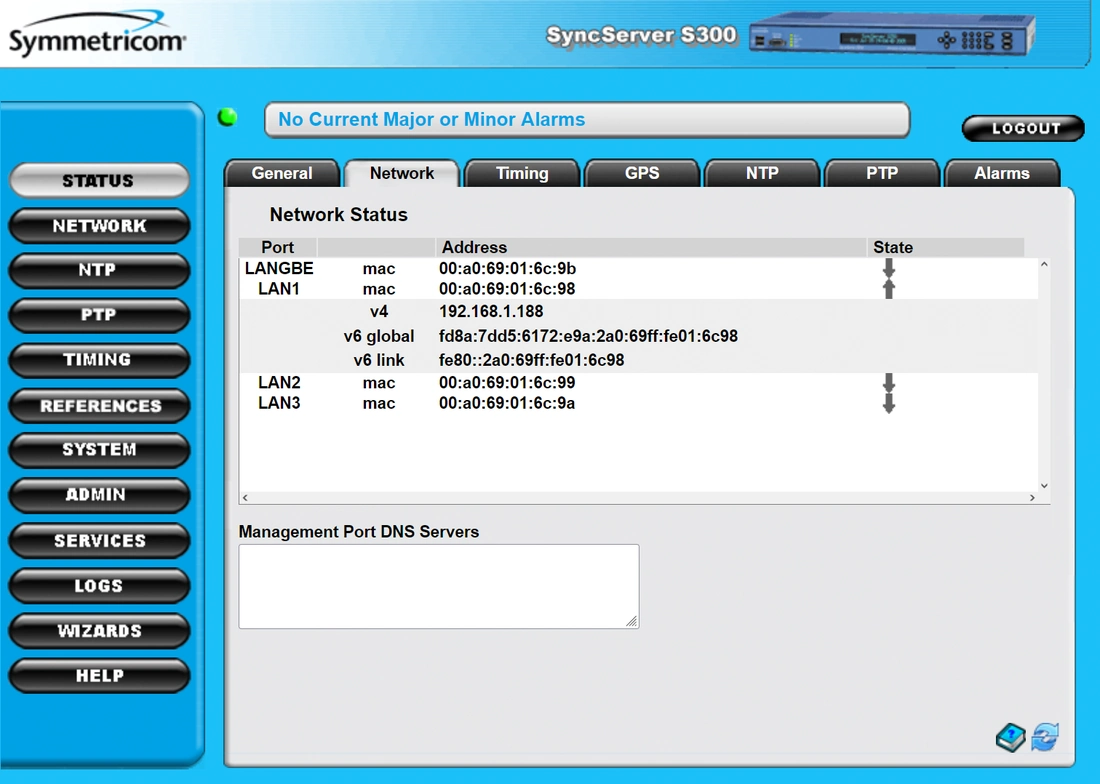Click the LAN1 up-arrow state icon
Image resolution: width=1100 pixels, height=784 pixels.
click(888, 289)
